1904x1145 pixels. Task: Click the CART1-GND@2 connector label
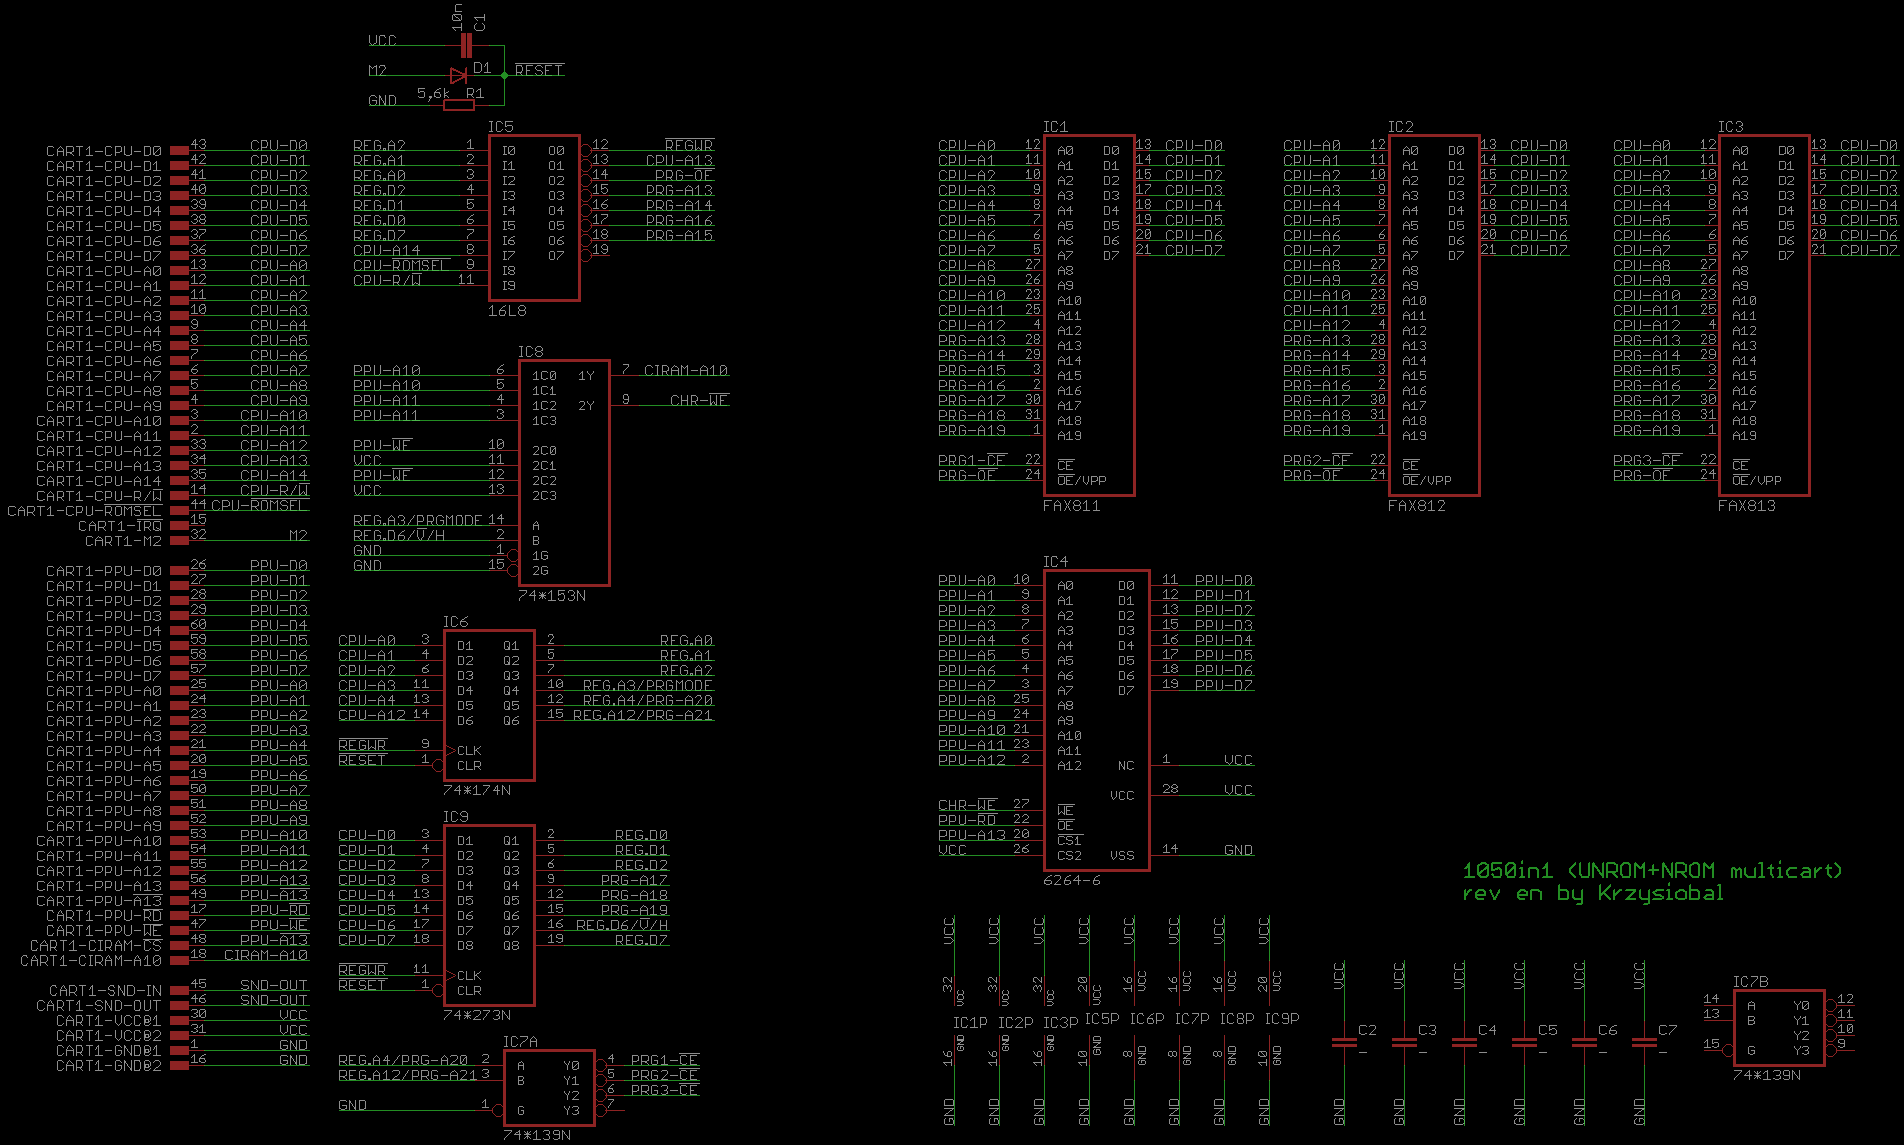[x=109, y=1066]
